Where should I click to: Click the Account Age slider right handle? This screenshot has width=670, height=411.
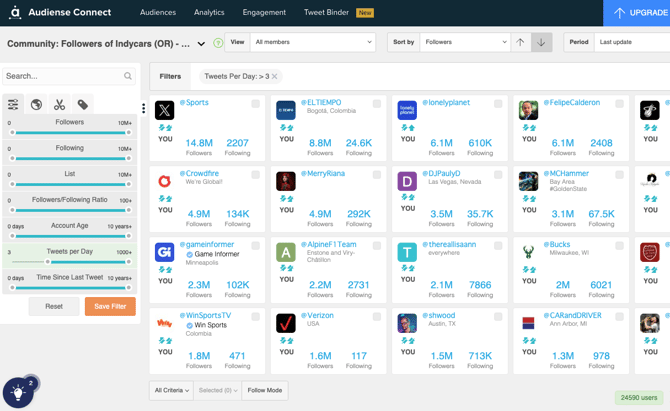click(x=128, y=236)
